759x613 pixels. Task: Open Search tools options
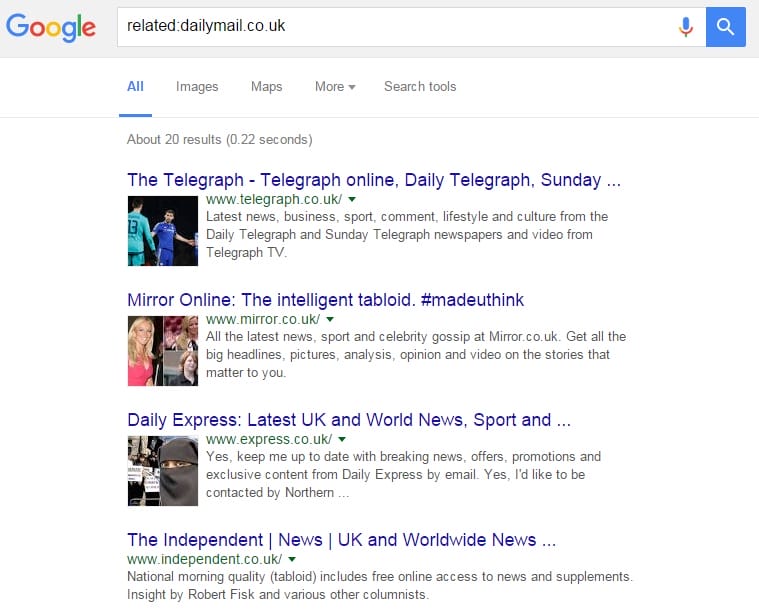[420, 87]
